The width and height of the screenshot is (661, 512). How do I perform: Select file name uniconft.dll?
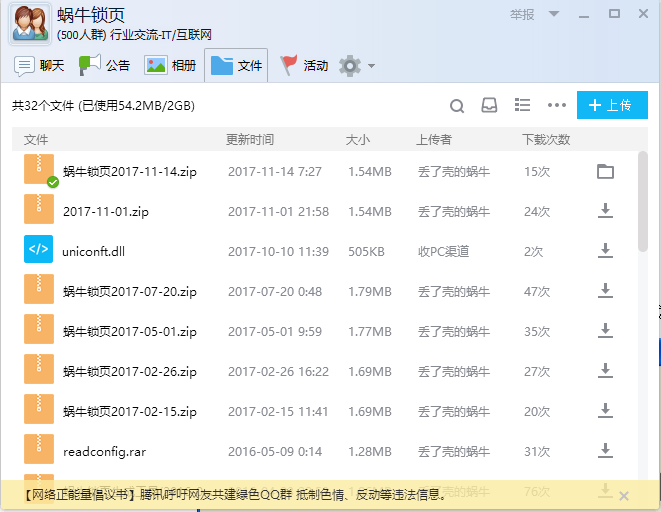[94, 252]
